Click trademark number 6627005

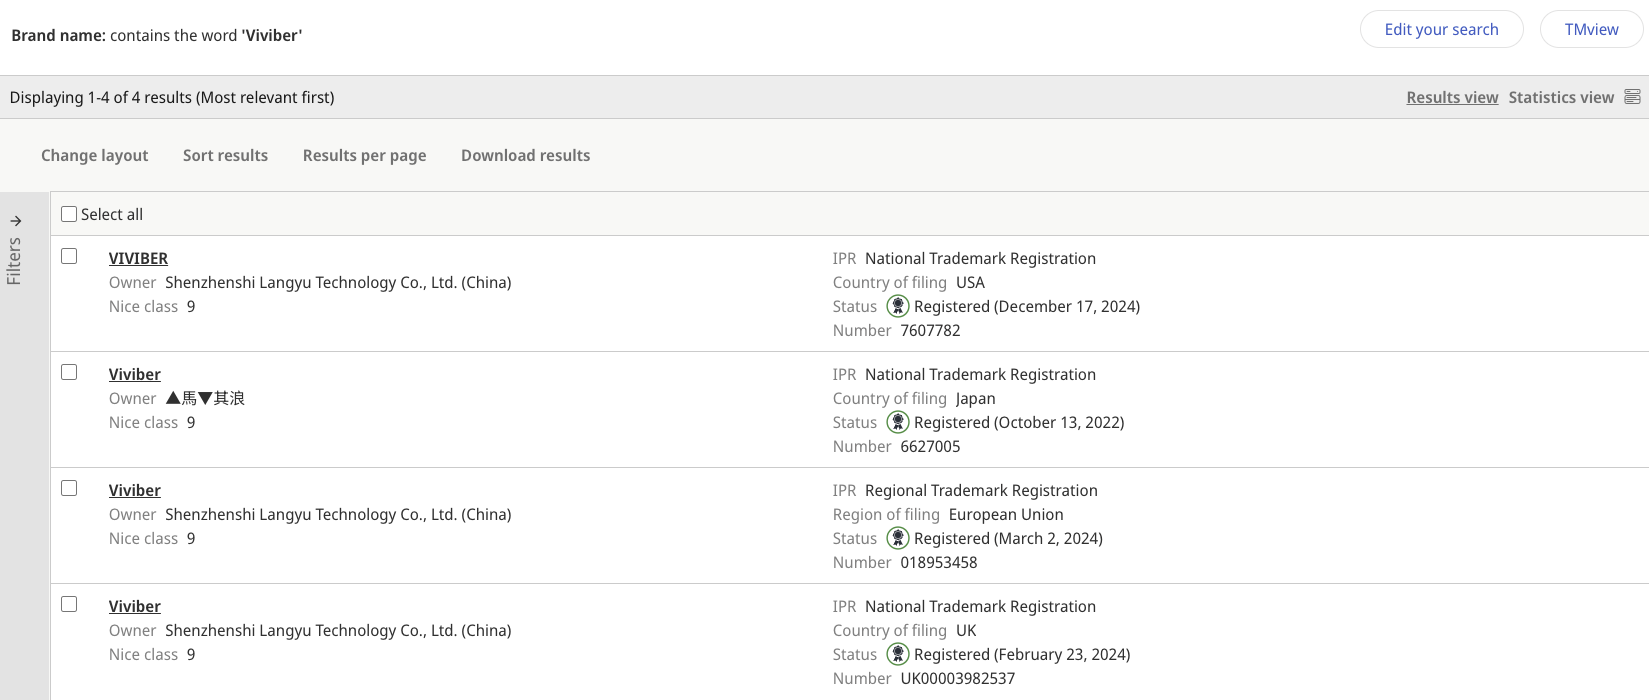tap(930, 446)
